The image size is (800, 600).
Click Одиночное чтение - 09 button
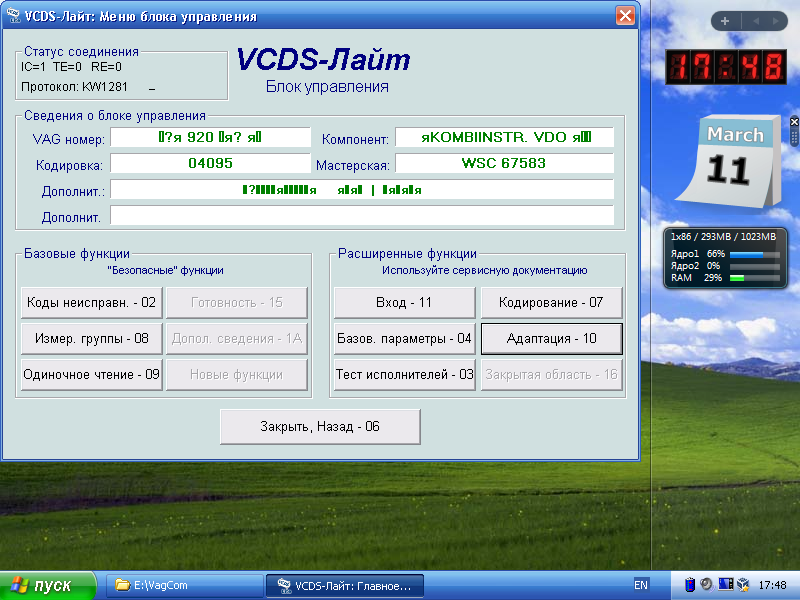[x=92, y=374]
